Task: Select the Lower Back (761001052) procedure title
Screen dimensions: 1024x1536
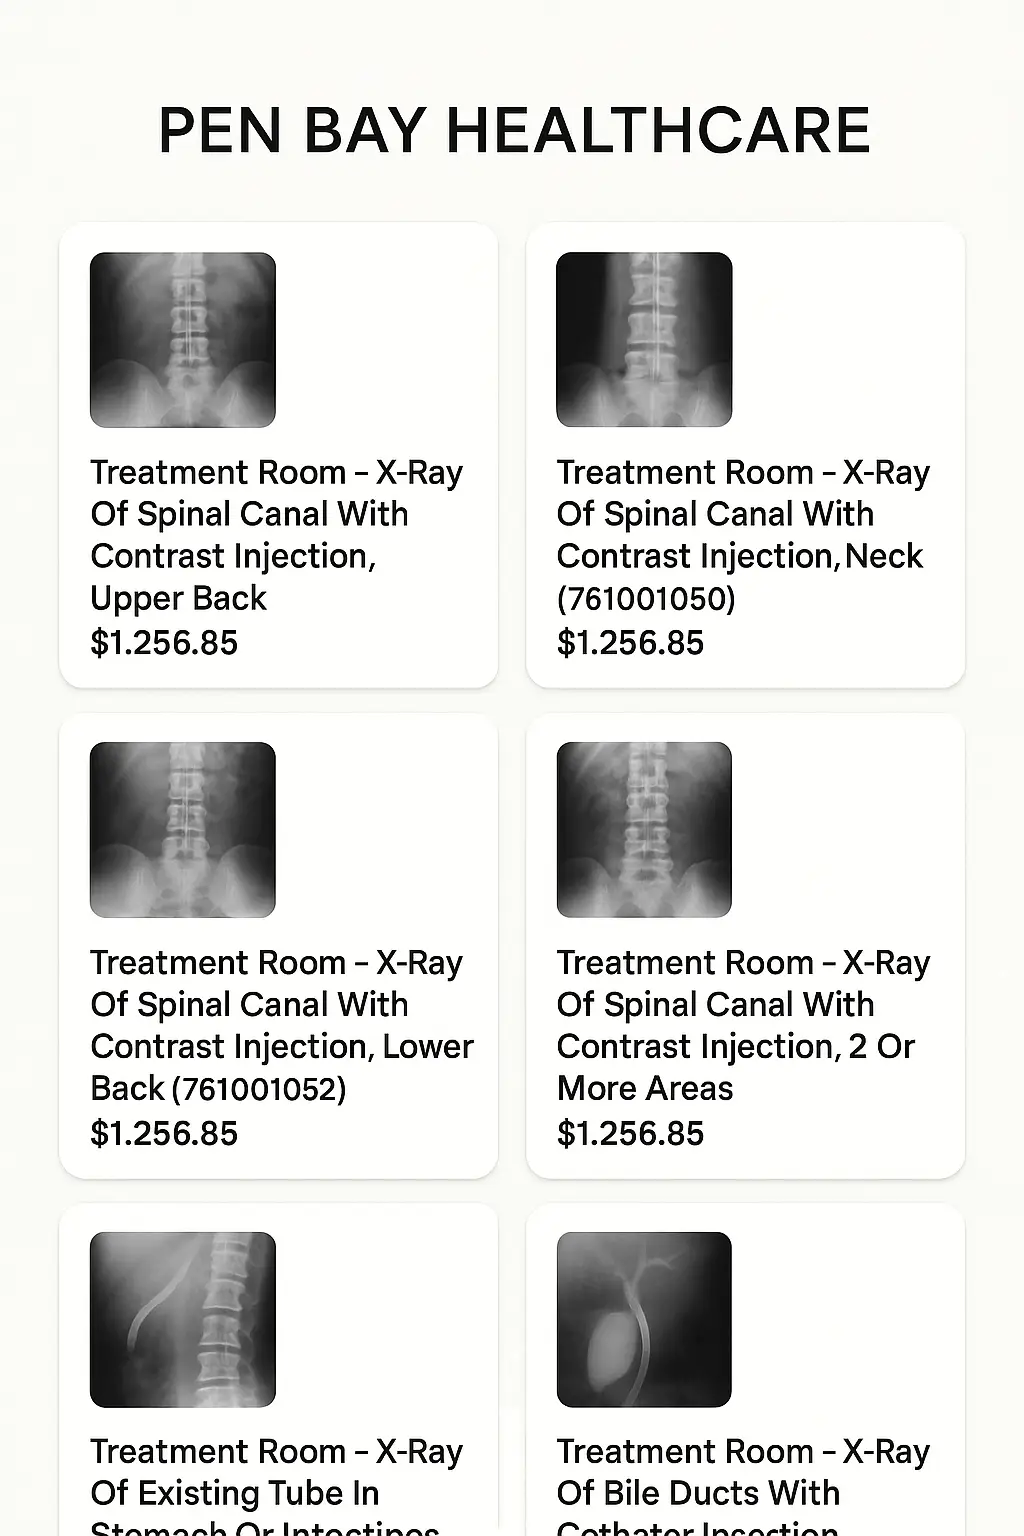Action: pyautogui.click(x=282, y=1025)
